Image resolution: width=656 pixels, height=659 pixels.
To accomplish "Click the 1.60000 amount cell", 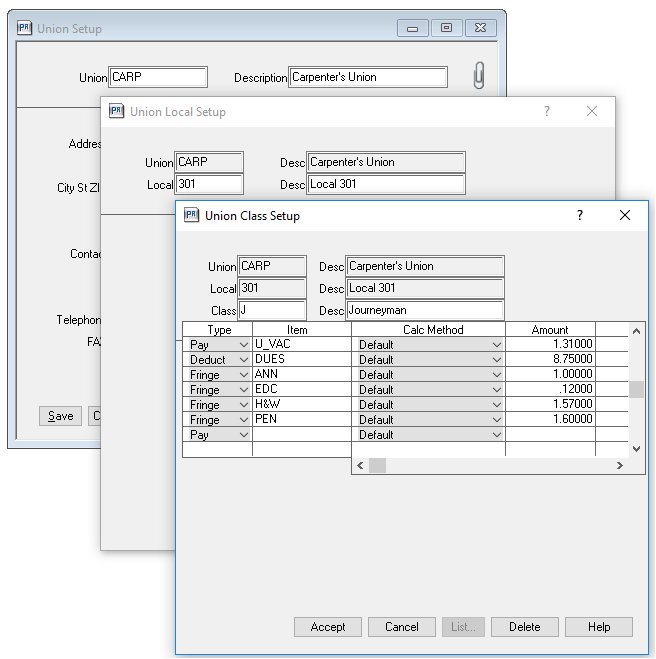I will pyautogui.click(x=550, y=419).
